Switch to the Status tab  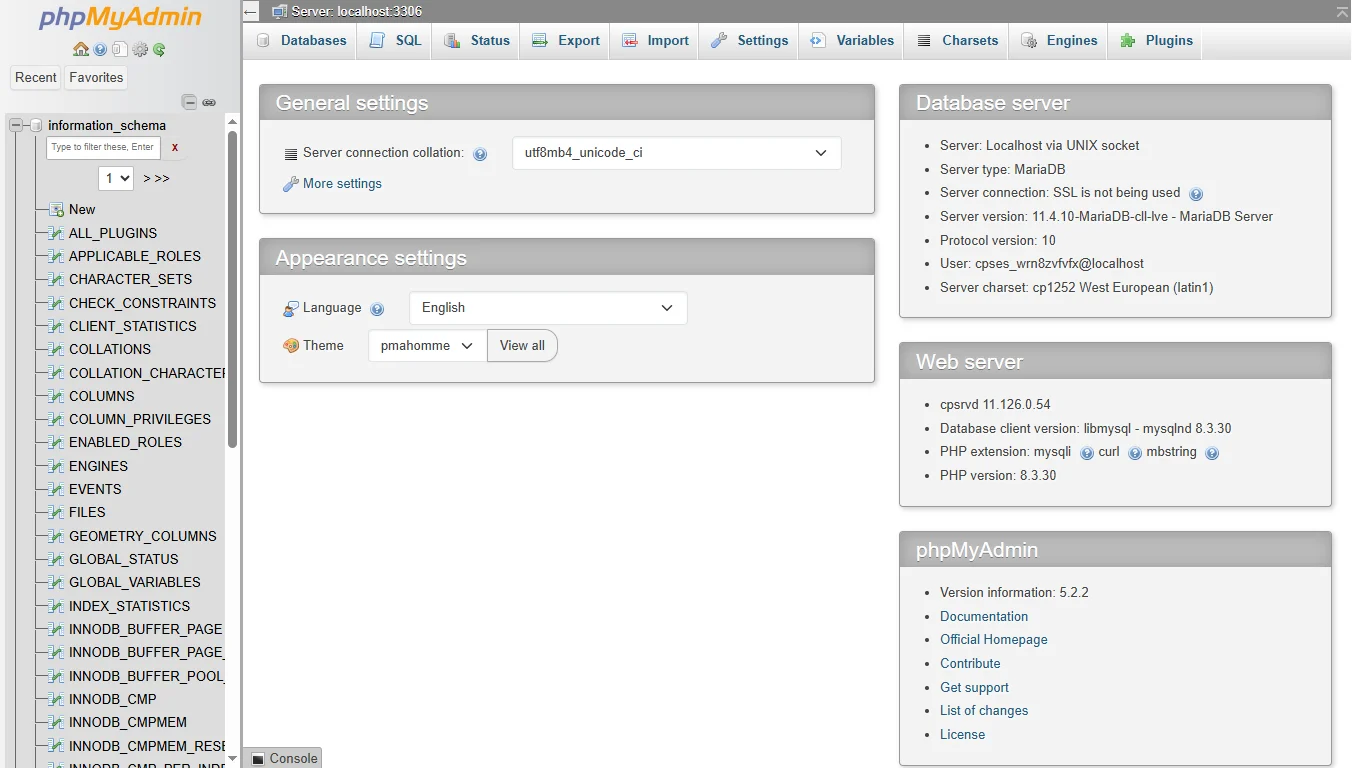coord(478,41)
